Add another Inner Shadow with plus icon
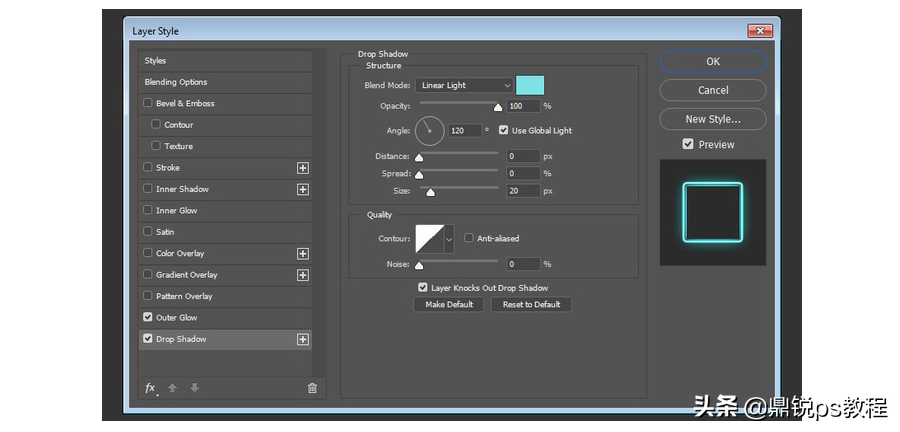Screen dimensions: 900x432 (x=302, y=189)
